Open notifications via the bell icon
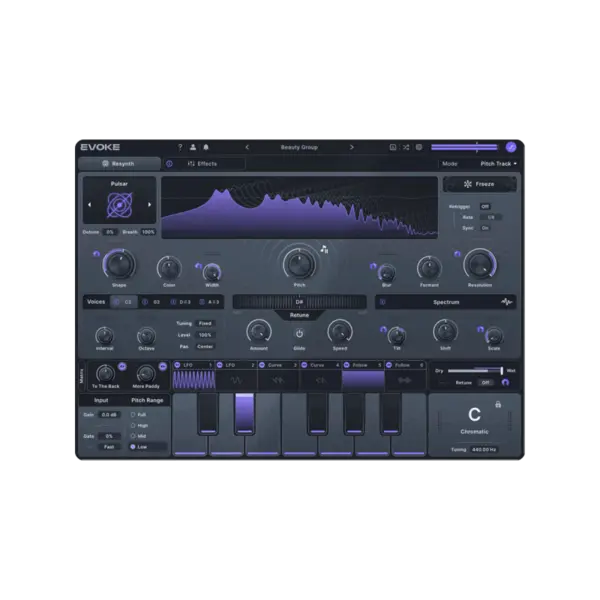600x600 pixels. [206, 147]
